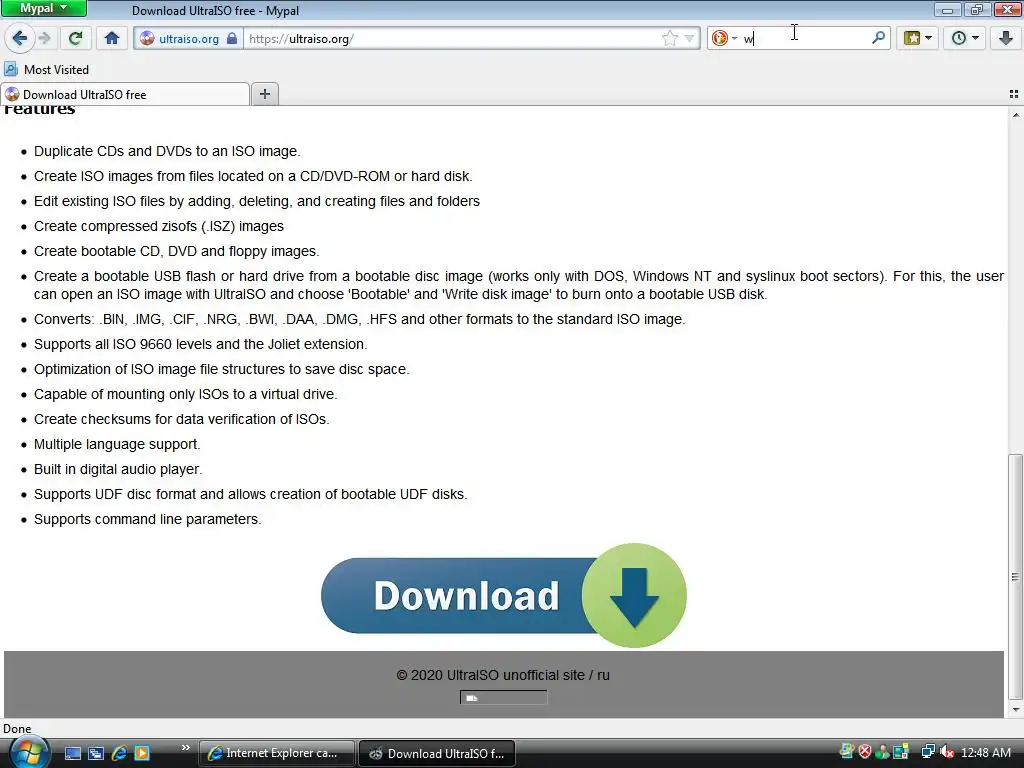Click 'Download UltraISO f...' taskbar button
Screen dimensions: 1024x768
(437, 753)
